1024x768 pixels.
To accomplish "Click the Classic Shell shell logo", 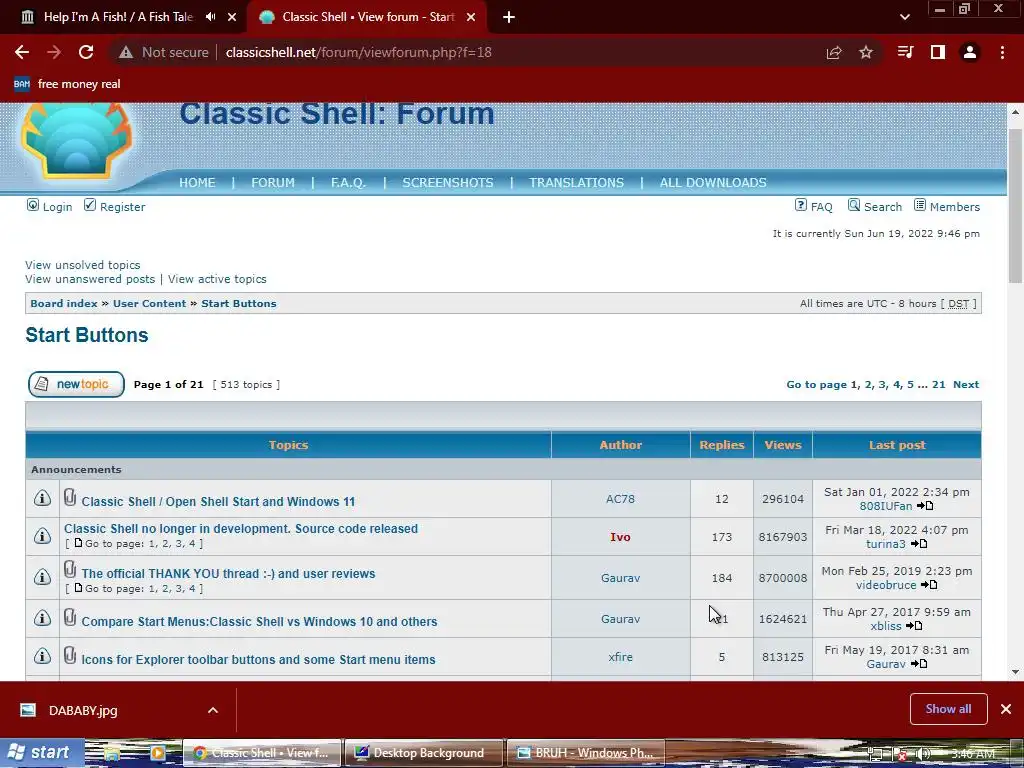I will (x=76, y=140).
